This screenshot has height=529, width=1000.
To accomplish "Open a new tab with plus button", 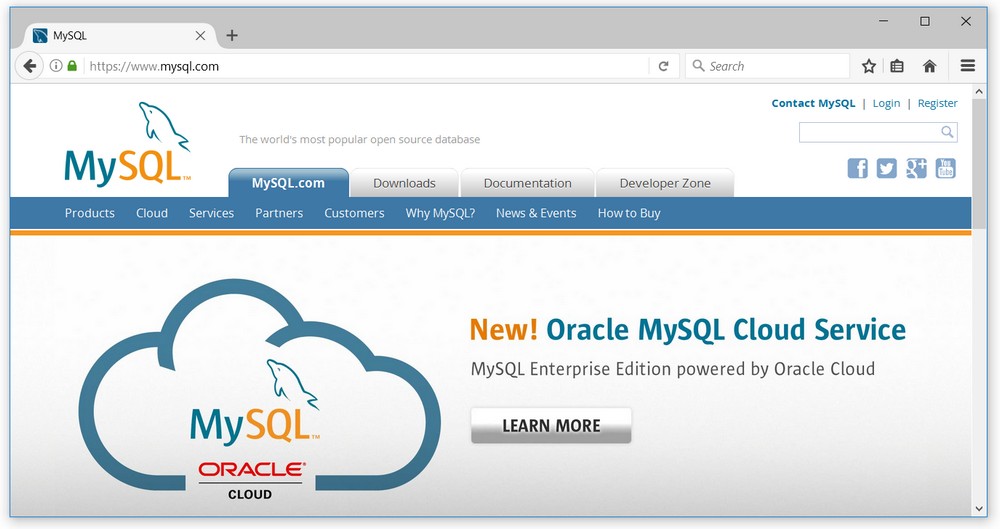I will pos(232,36).
